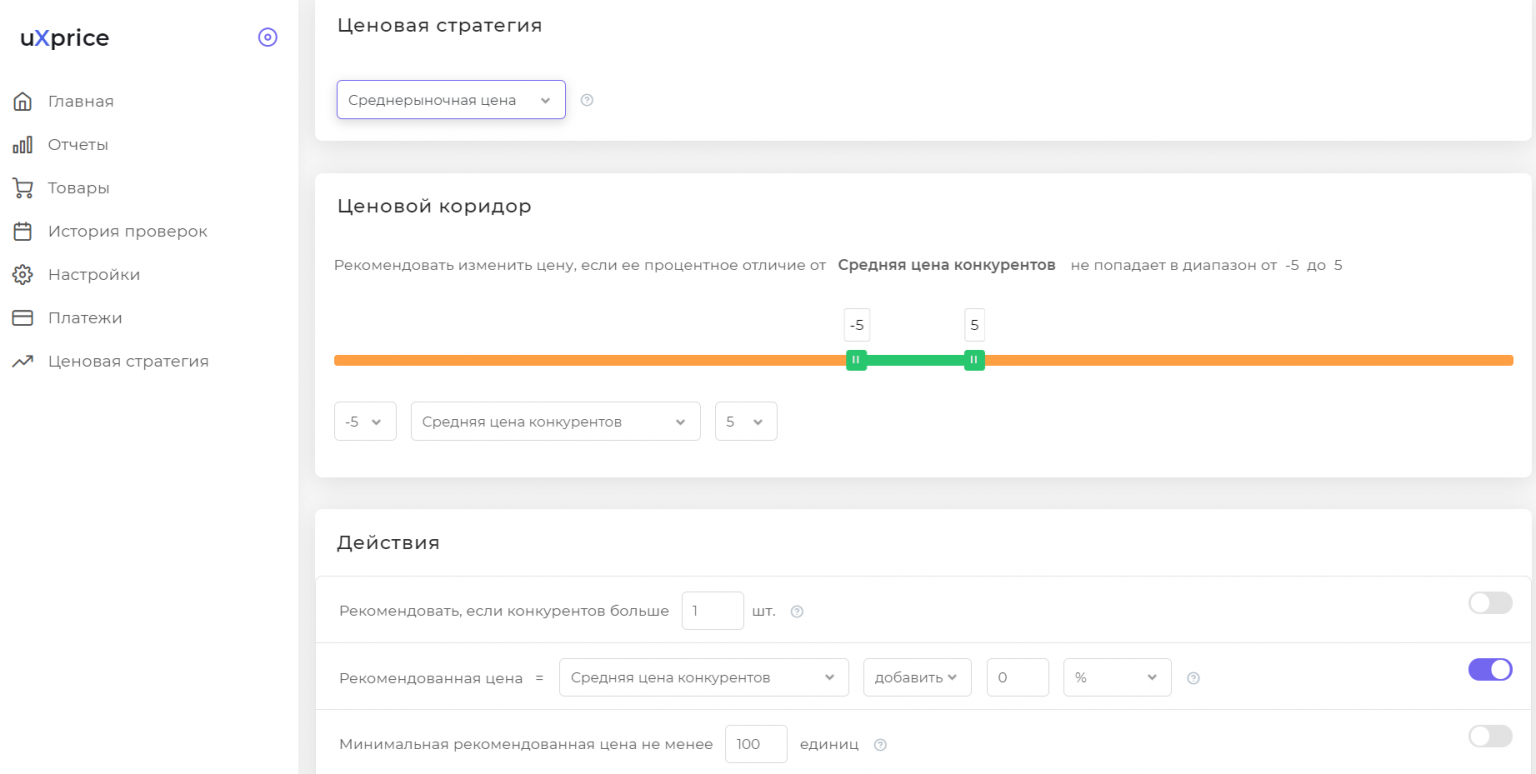1536x774 pixels.
Task: Click the Платежи credit card icon
Action: 22,318
